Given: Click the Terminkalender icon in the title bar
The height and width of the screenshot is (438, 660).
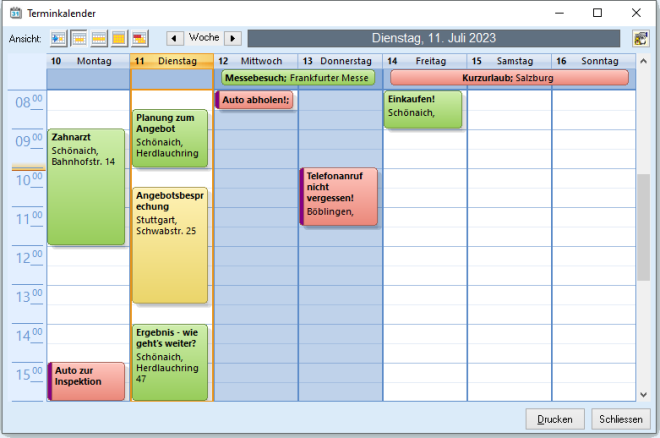Looking at the screenshot, I should (15, 13).
